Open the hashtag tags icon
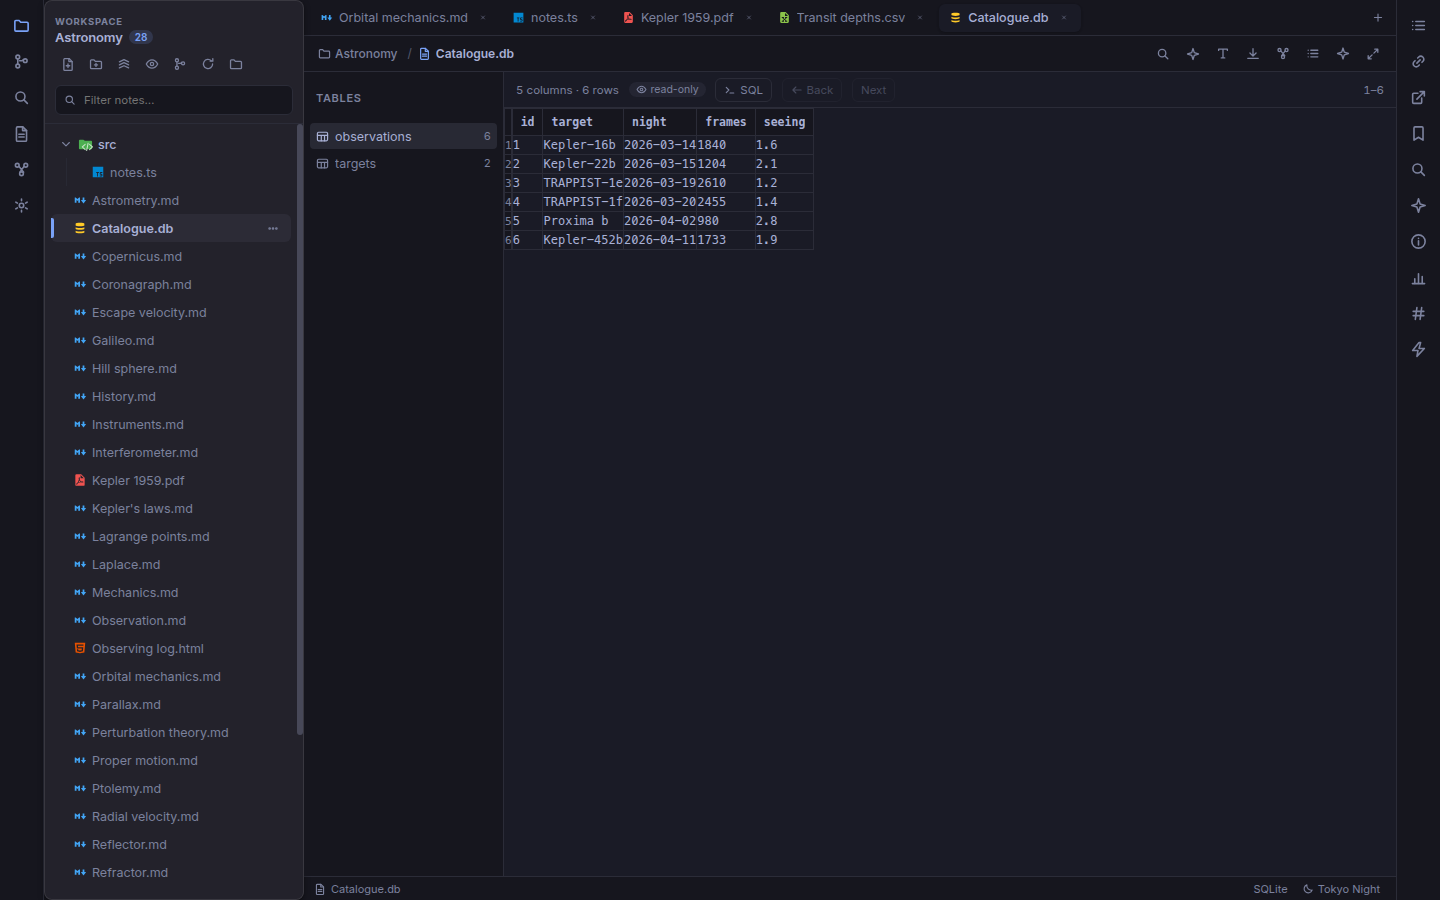Image resolution: width=1440 pixels, height=900 pixels. pyautogui.click(x=1418, y=314)
